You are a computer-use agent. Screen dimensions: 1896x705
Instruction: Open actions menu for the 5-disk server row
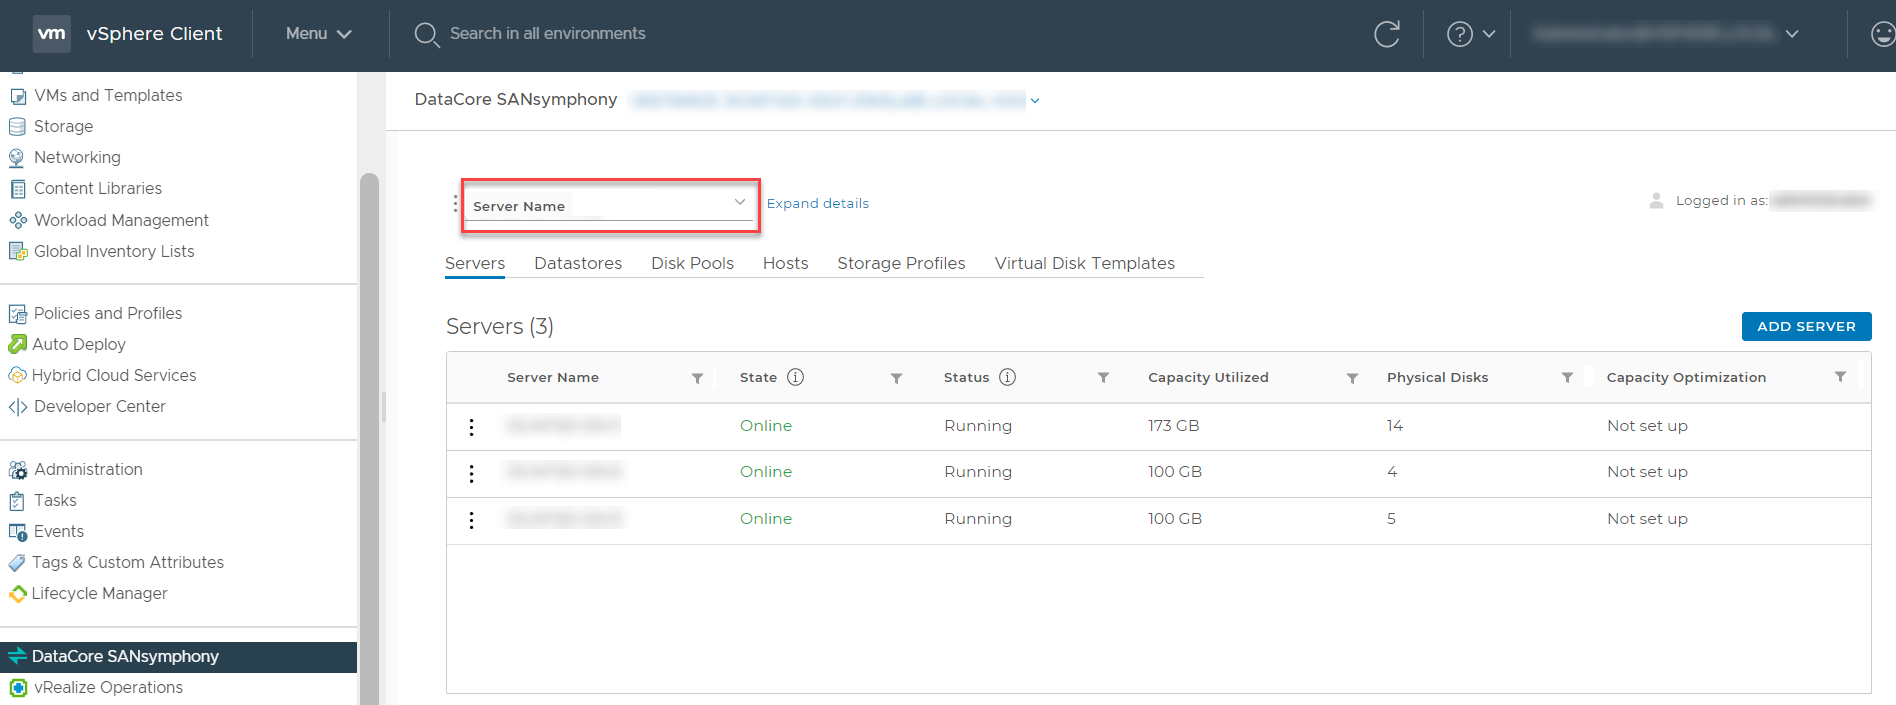pos(472,520)
